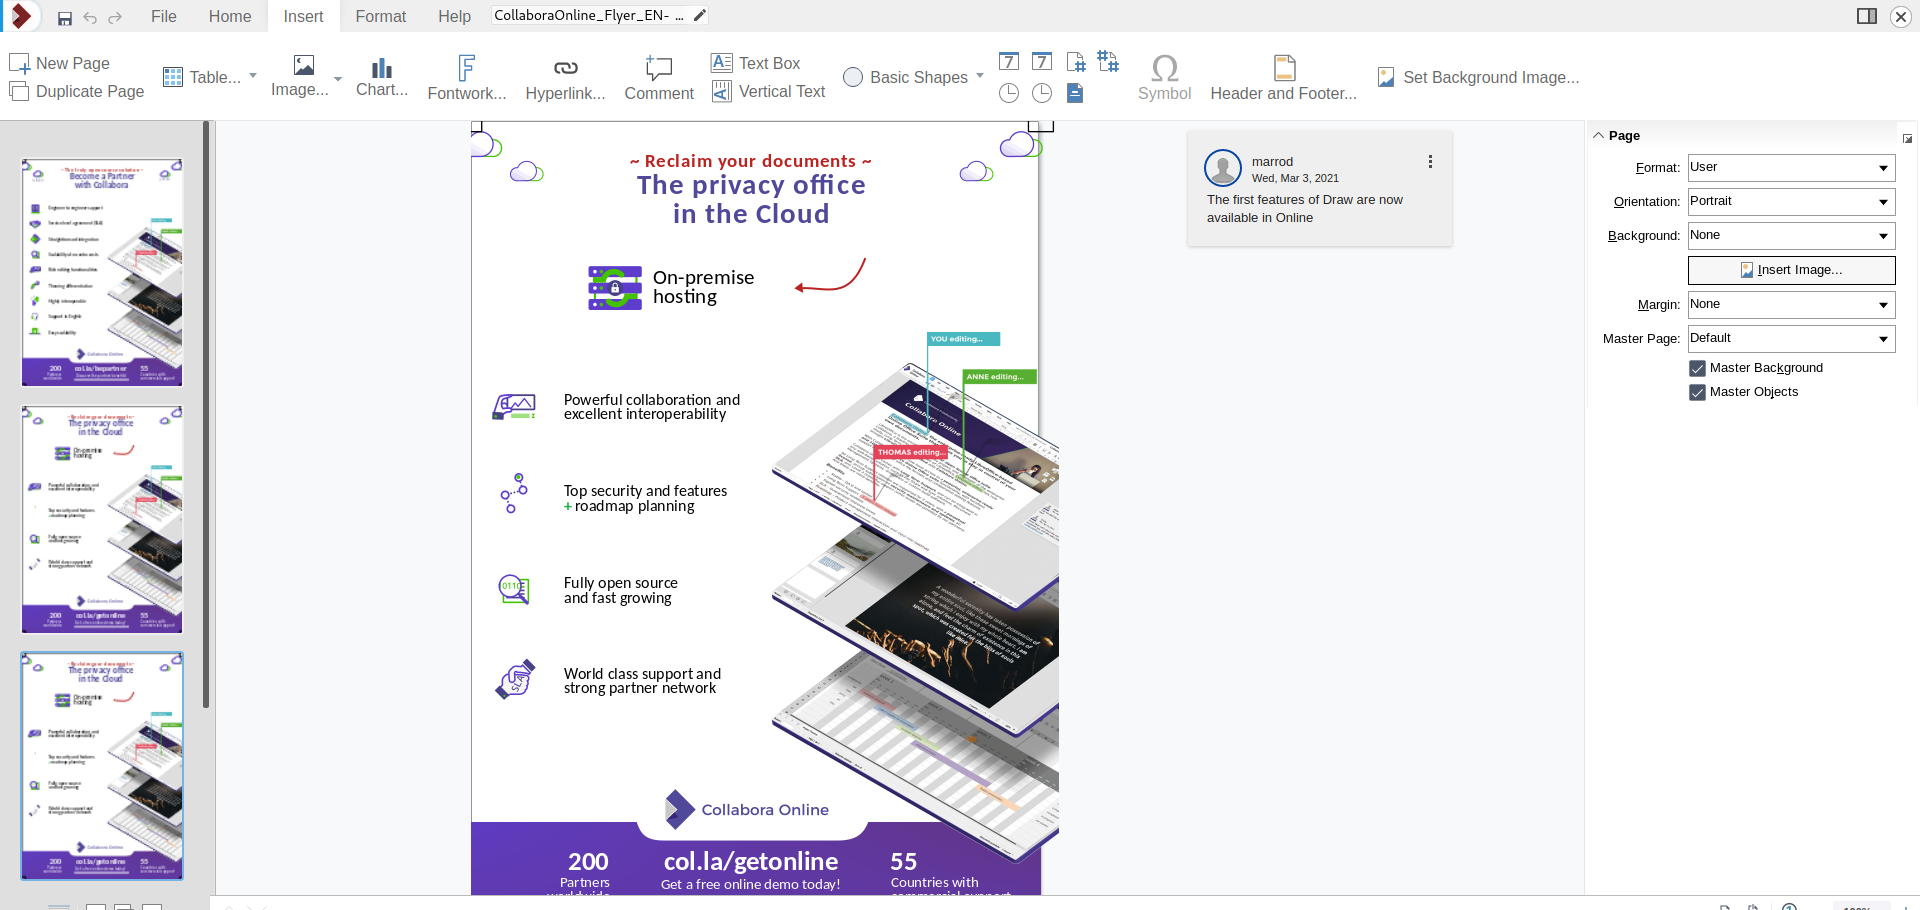
Task: Open the Fontwork gallery
Action: (x=467, y=78)
